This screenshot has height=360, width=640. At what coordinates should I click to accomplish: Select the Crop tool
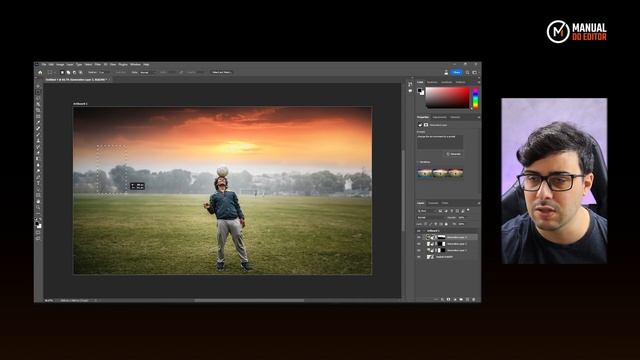(x=38, y=110)
